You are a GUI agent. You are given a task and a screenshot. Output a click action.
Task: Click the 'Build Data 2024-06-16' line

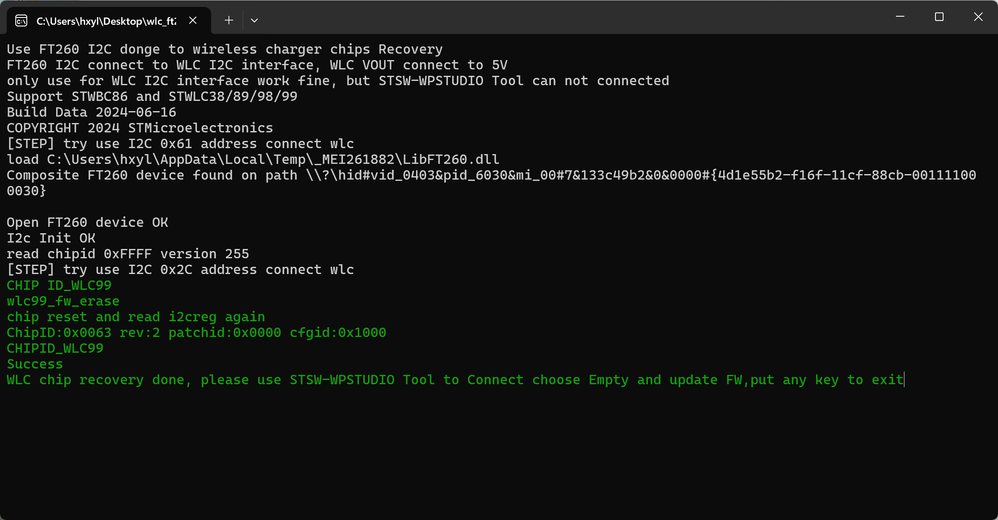point(92,112)
